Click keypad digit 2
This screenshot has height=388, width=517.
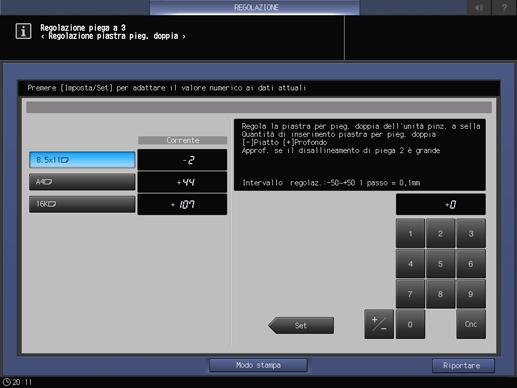440,233
